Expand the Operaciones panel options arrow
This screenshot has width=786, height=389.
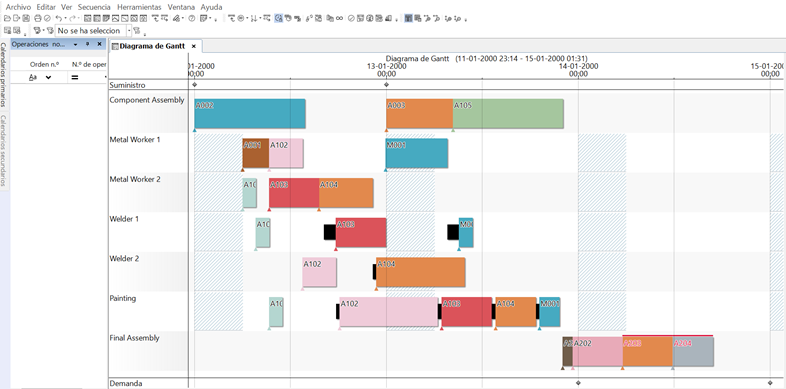pos(75,44)
